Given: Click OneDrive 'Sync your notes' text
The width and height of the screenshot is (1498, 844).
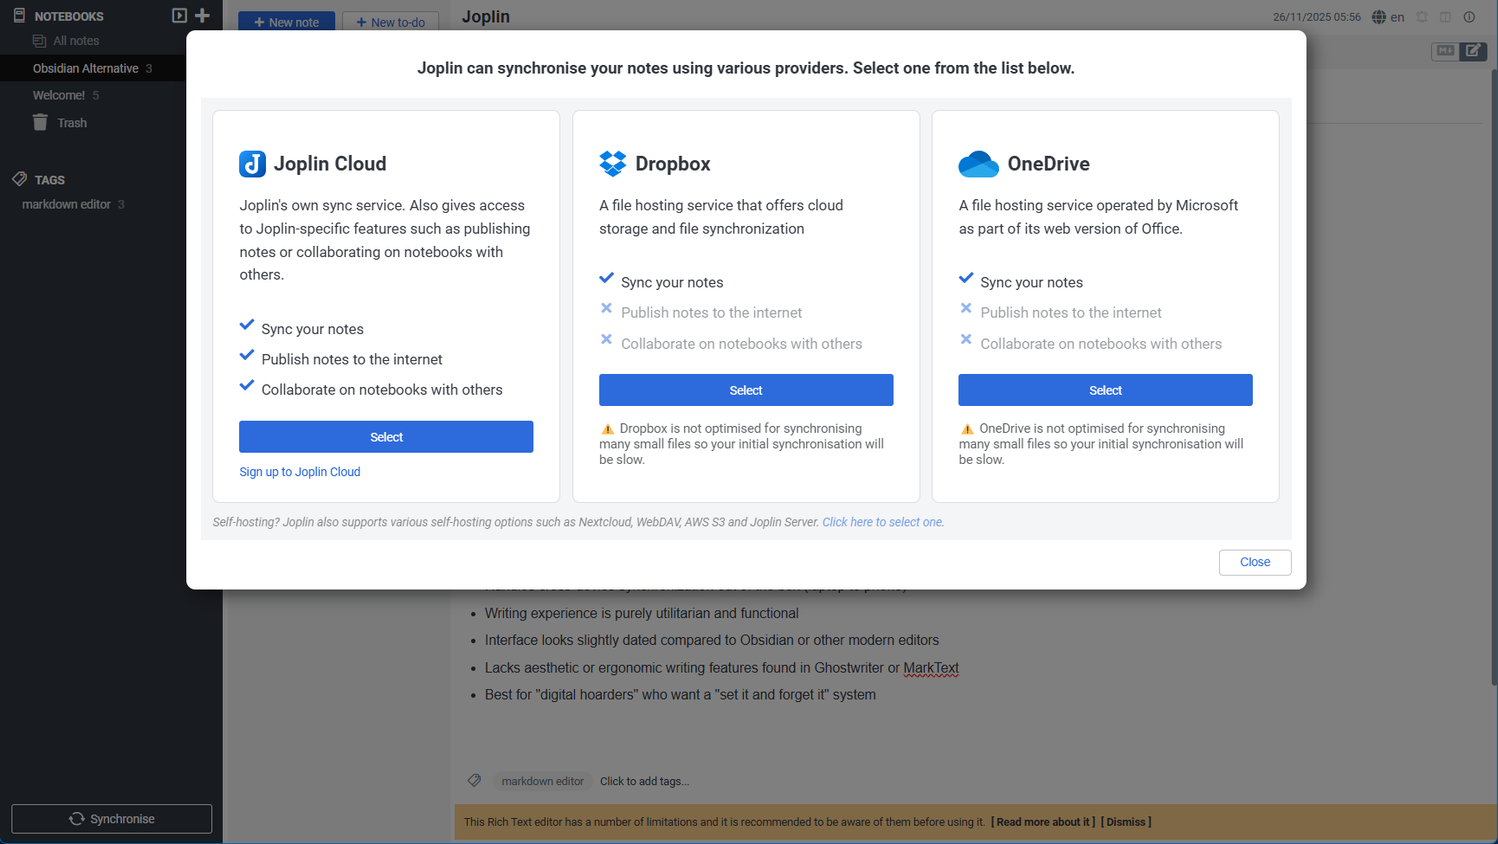Looking at the screenshot, I should 1031,282.
